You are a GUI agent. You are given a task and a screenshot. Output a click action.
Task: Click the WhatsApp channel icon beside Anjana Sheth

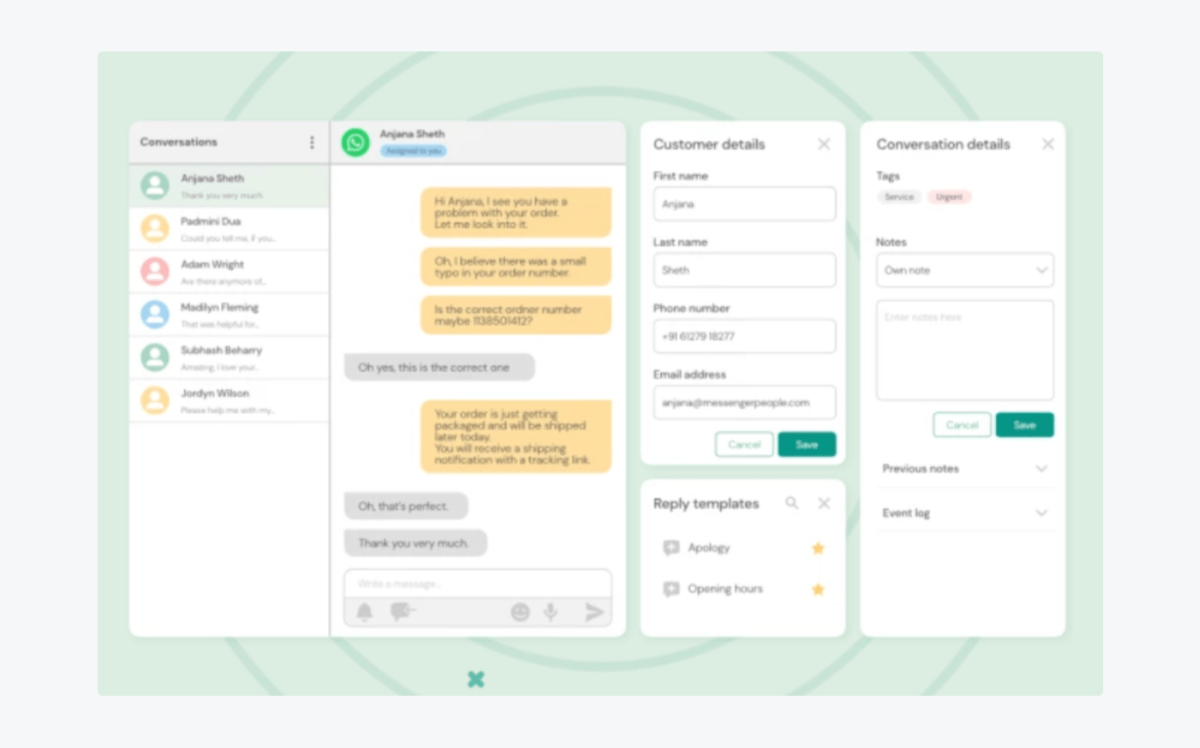[355, 140]
